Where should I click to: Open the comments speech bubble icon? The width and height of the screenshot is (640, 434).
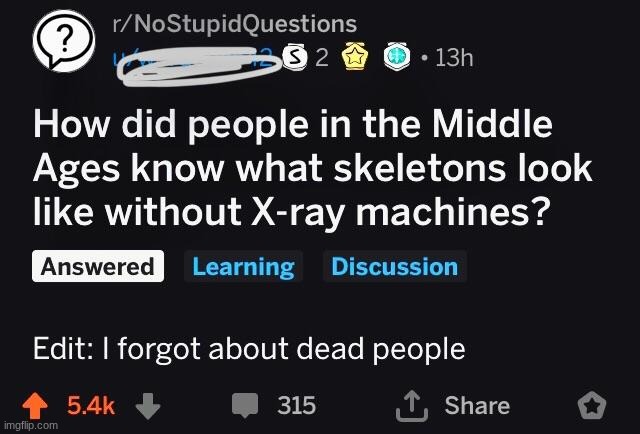[244, 405]
